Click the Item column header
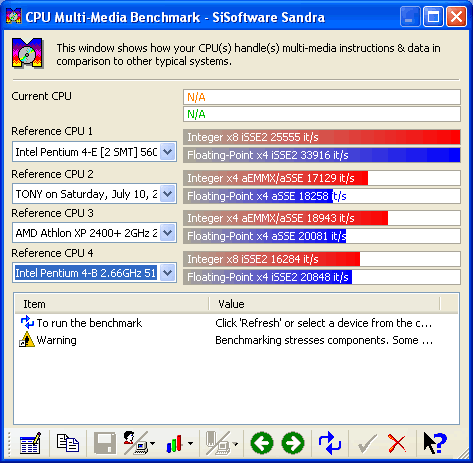 click(112, 304)
